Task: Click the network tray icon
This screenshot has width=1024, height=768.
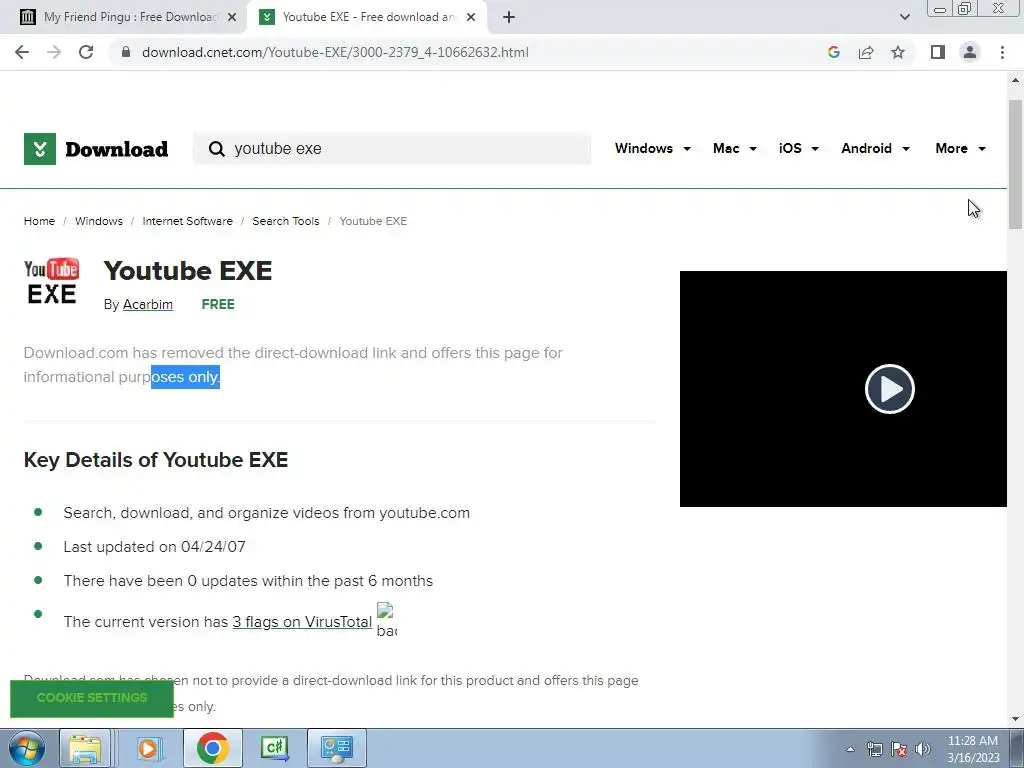Action: pos(874,749)
